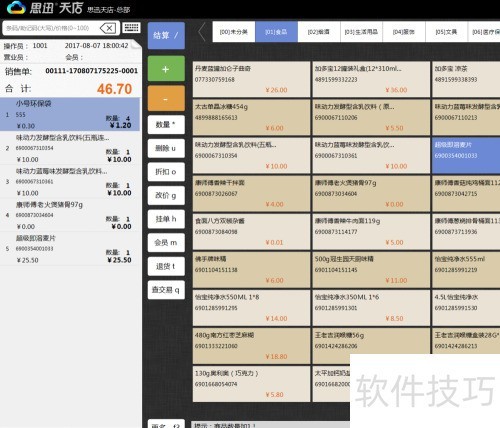Select cart row 3 barcode 6900067310361
The width and height of the screenshot is (500, 428).
pos(70,182)
